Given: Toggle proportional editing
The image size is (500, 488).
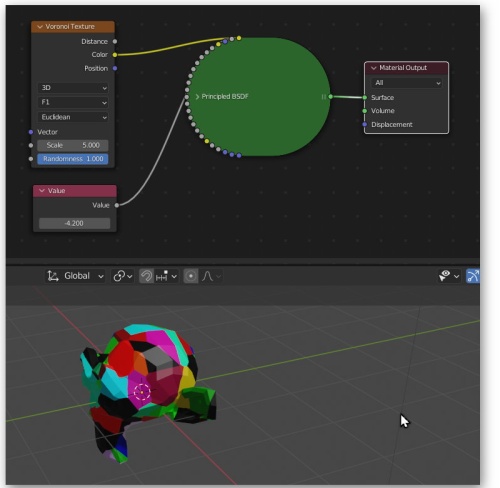Looking at the screenshot, I should tap(191, 276).
